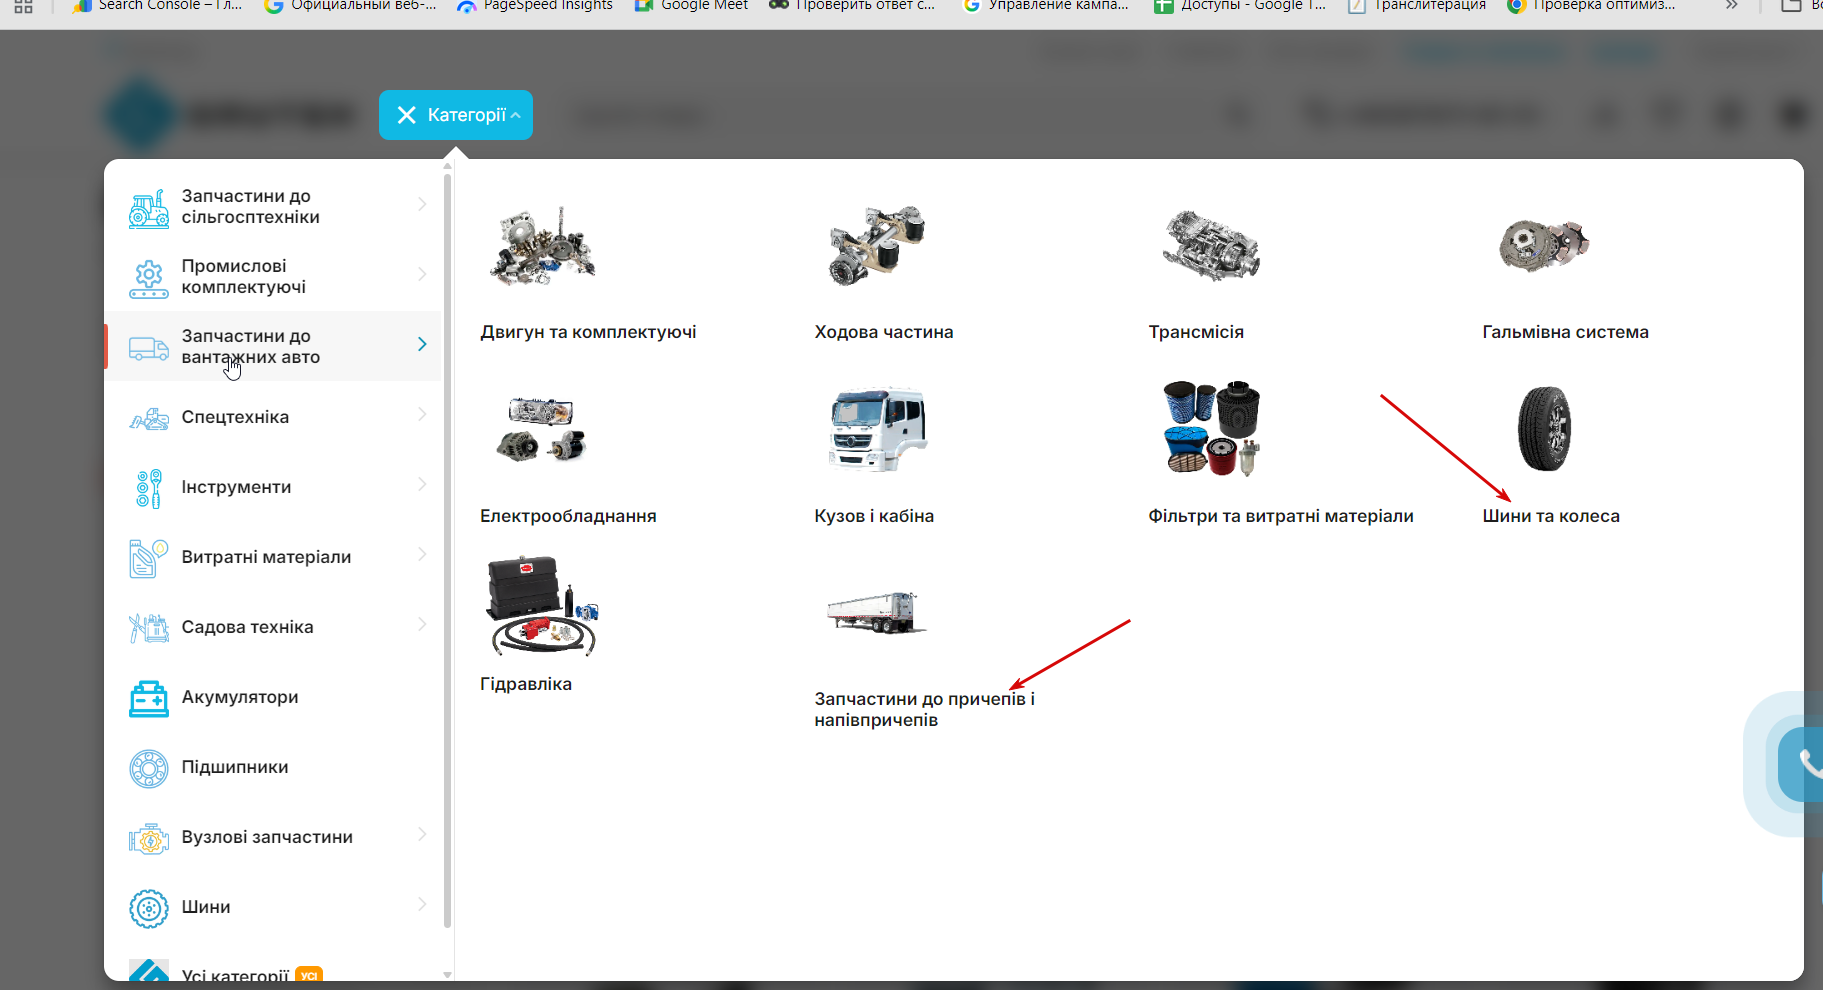Select Вузлові запчастини menu item
The image size is (1823, 990).
(273, 837)
